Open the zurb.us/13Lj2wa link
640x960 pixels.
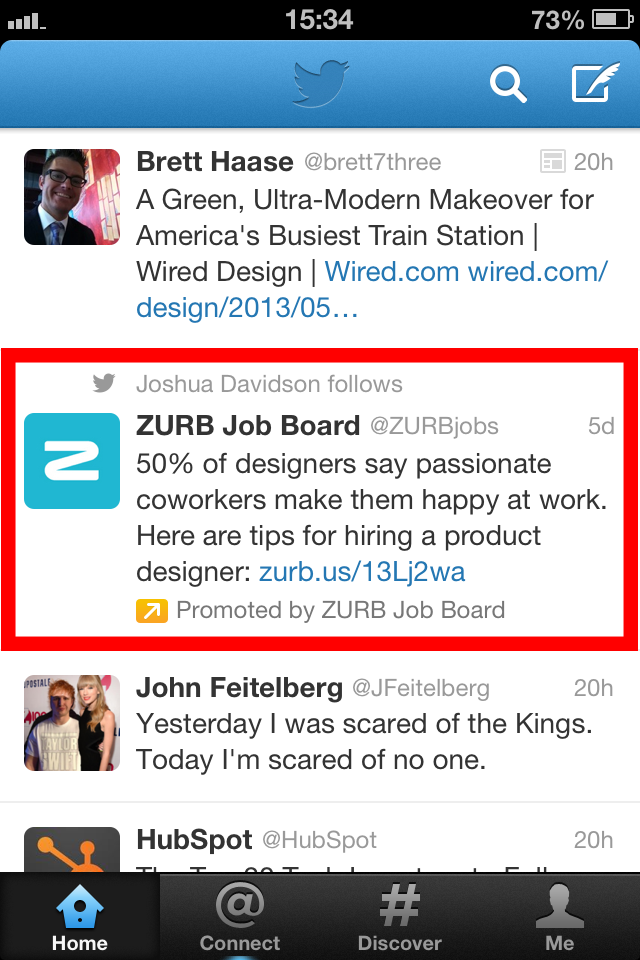point(362,572)
